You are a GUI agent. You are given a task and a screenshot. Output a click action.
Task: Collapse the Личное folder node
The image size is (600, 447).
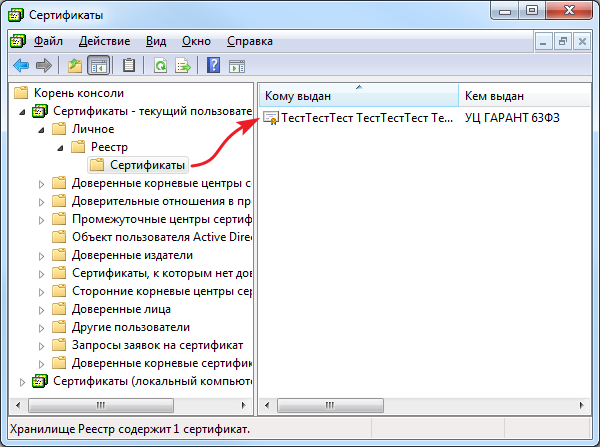coord(41,129)
